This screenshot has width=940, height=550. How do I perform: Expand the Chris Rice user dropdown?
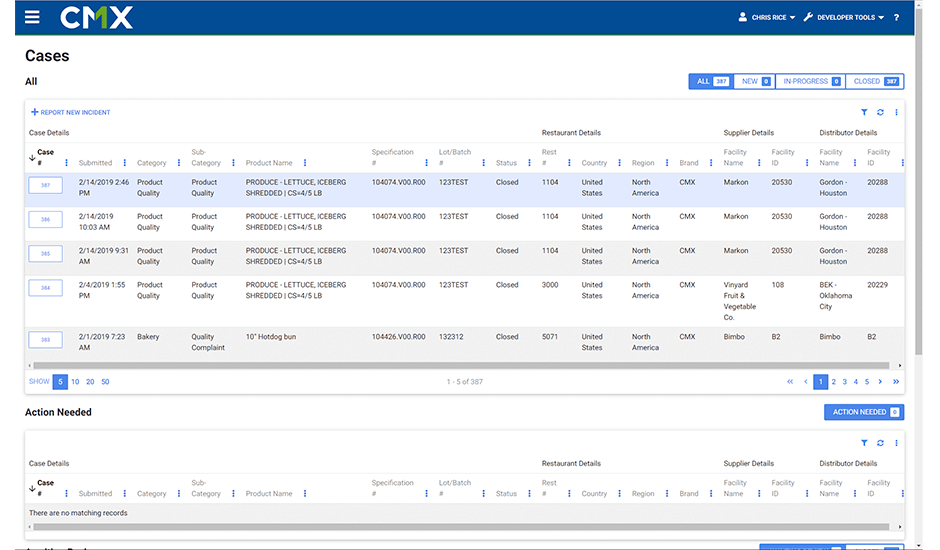[x=767, y=18]
